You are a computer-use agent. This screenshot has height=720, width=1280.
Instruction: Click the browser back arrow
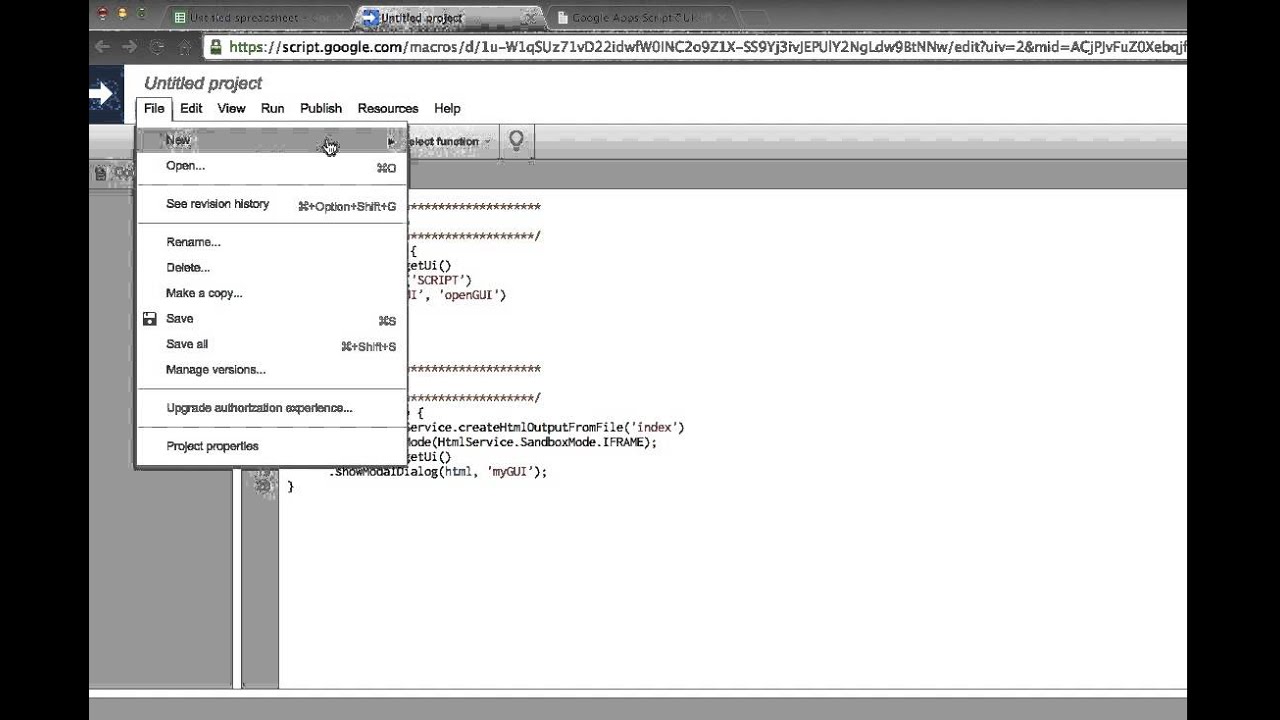click(103, 46)
